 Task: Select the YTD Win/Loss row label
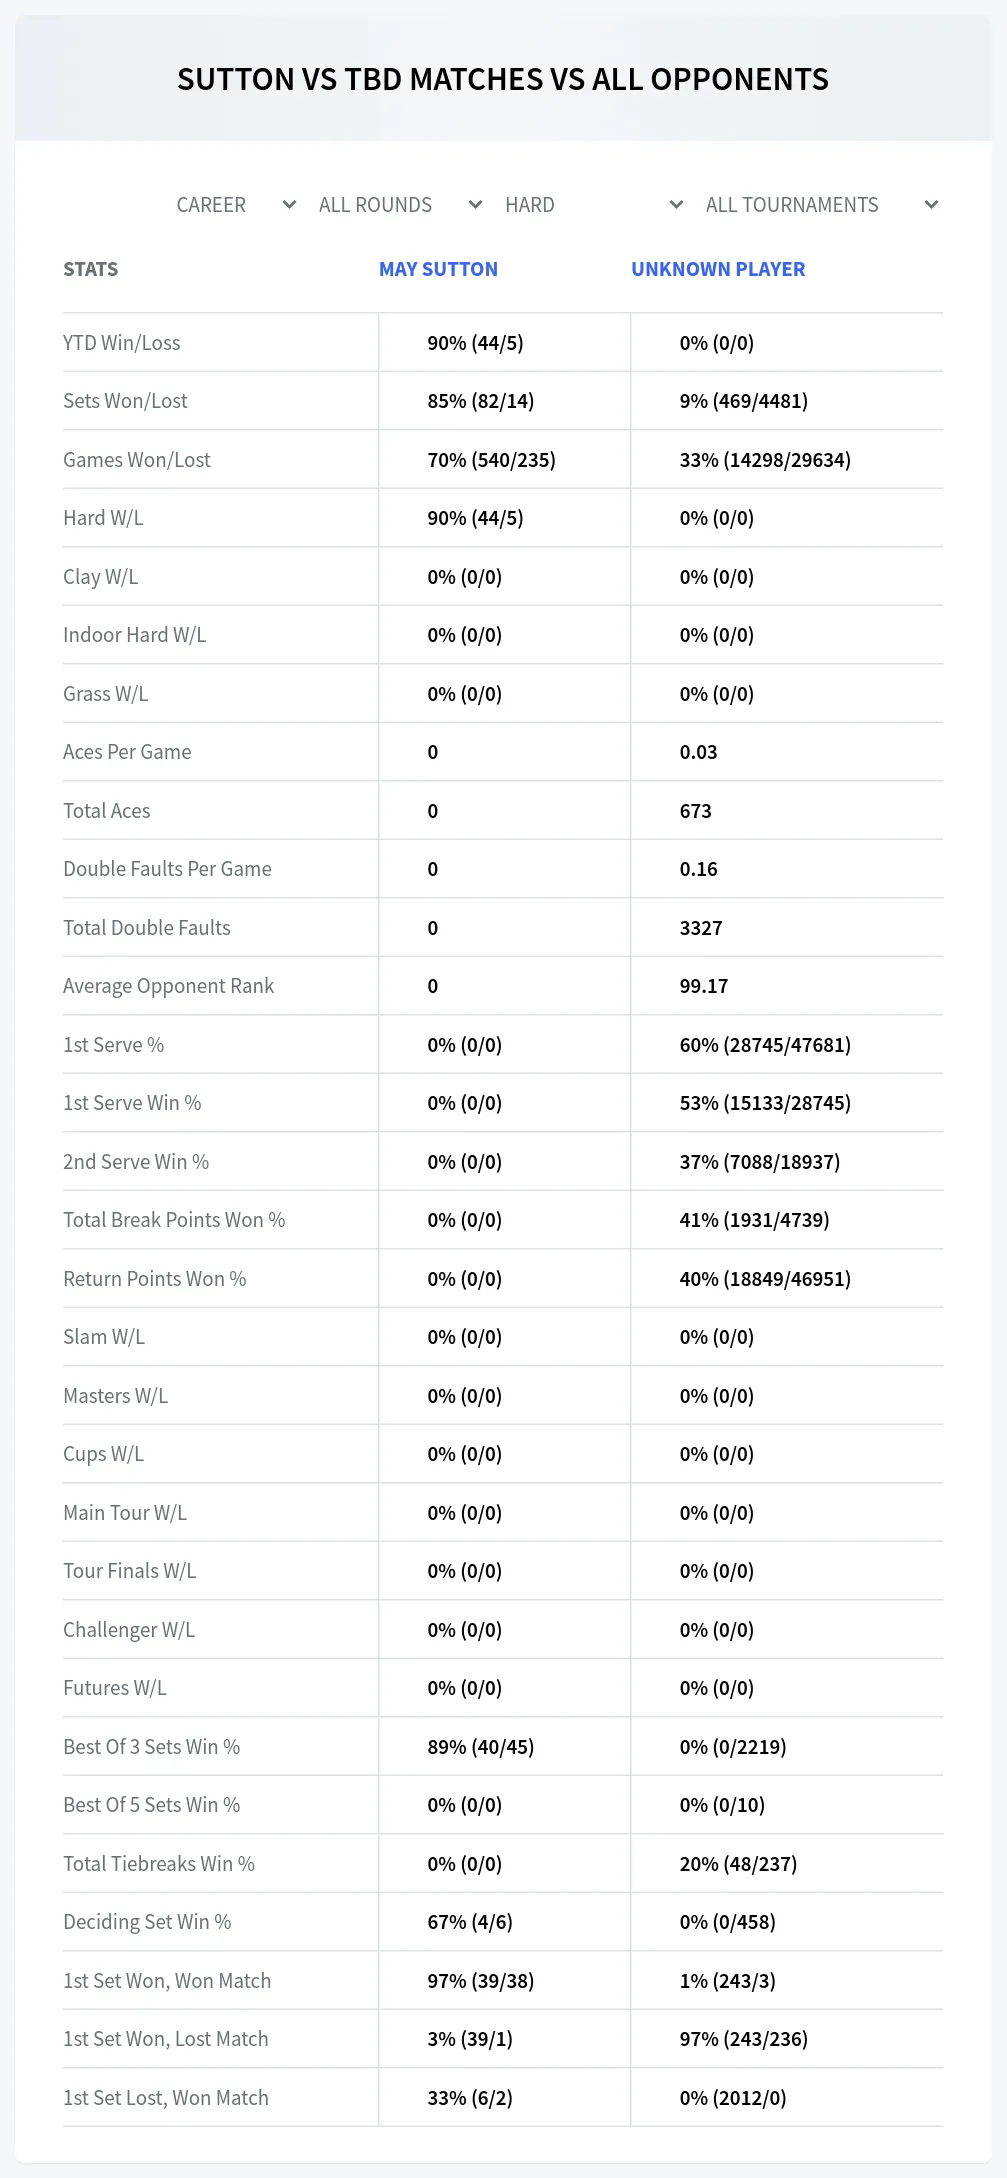click(122, 343)
